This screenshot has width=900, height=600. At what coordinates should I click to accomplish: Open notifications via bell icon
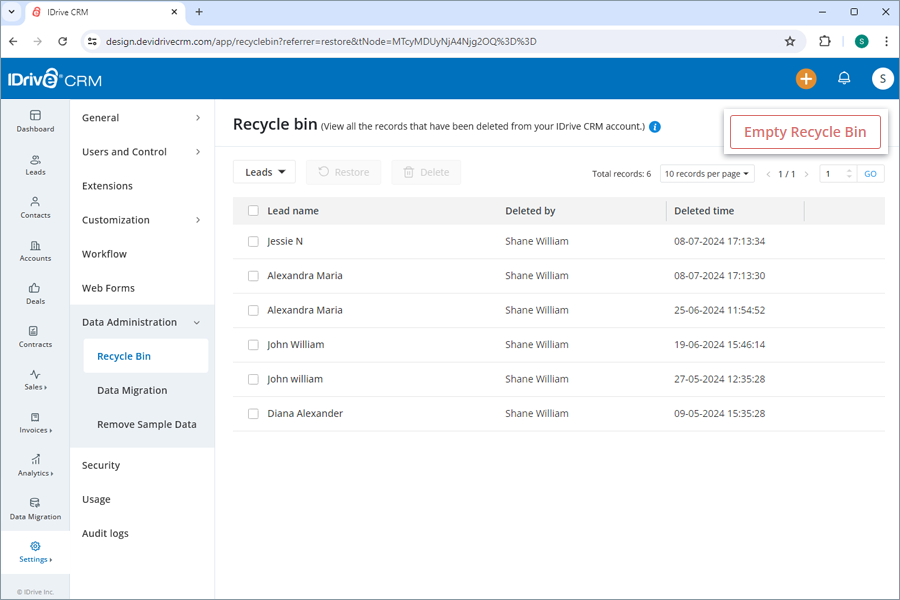[x=844, y=77]
